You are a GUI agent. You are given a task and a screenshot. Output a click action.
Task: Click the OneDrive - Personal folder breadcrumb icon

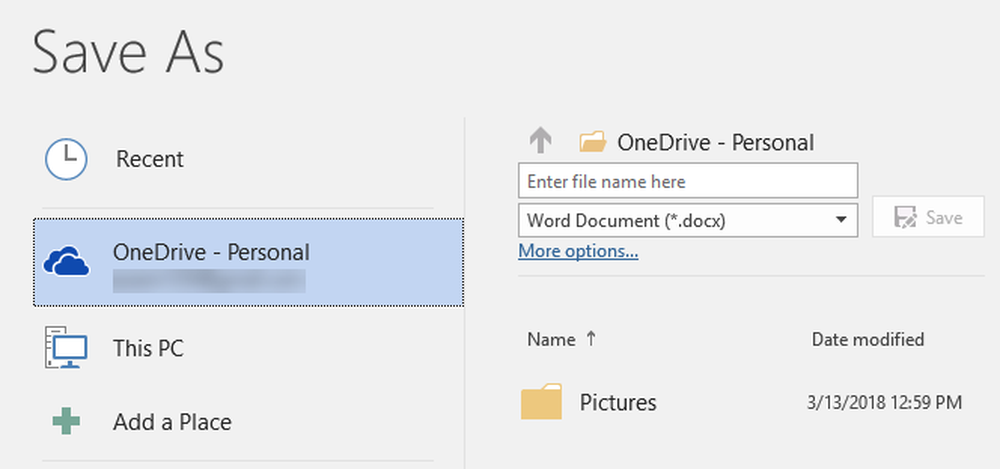[592, 142]
